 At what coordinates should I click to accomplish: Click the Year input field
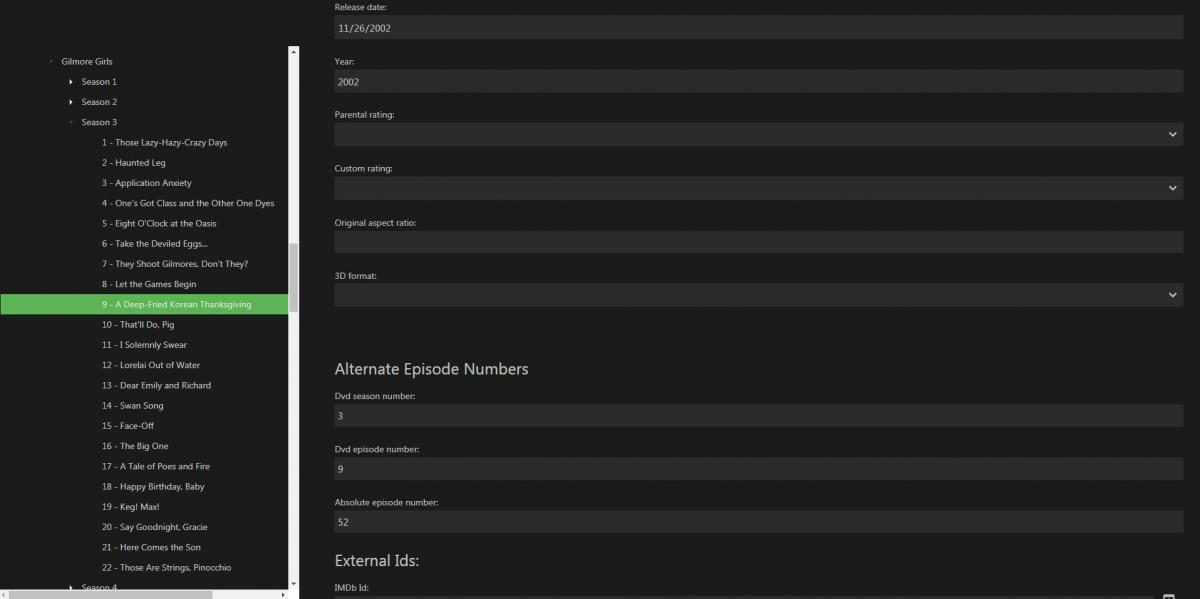click(x=758, y=82)
